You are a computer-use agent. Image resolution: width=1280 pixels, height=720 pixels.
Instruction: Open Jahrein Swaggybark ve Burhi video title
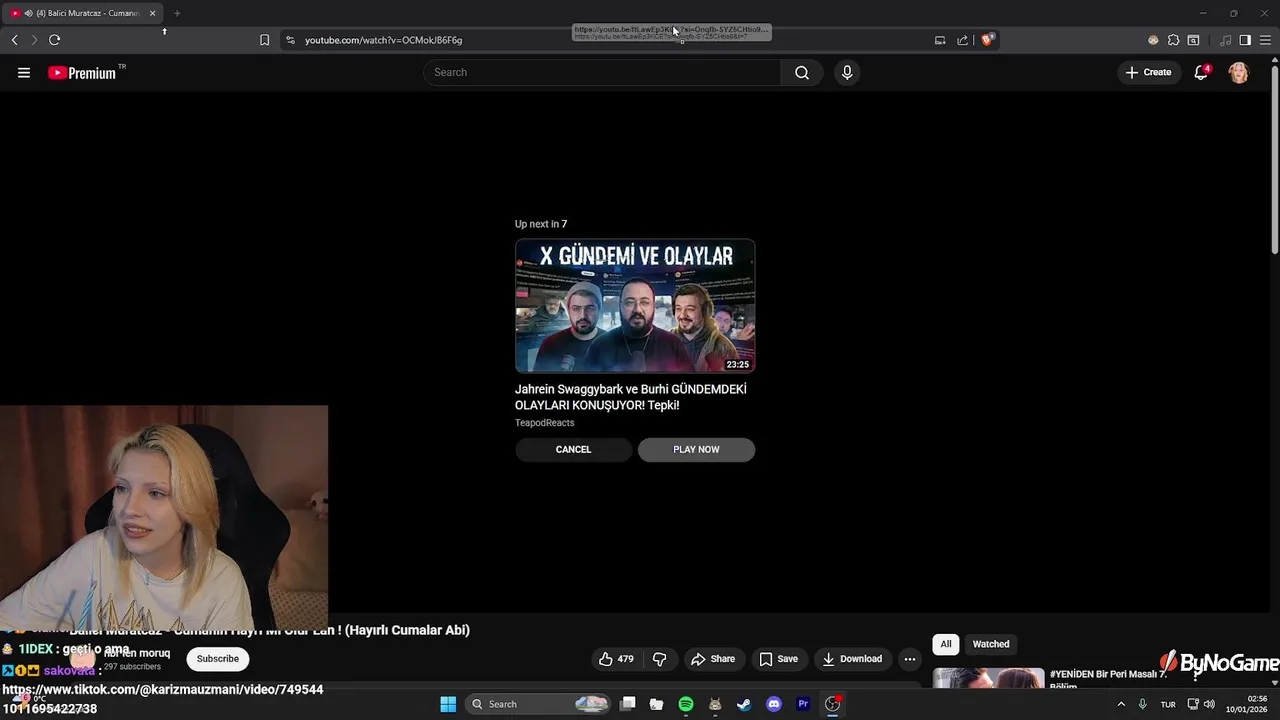(x=631, y=397)
